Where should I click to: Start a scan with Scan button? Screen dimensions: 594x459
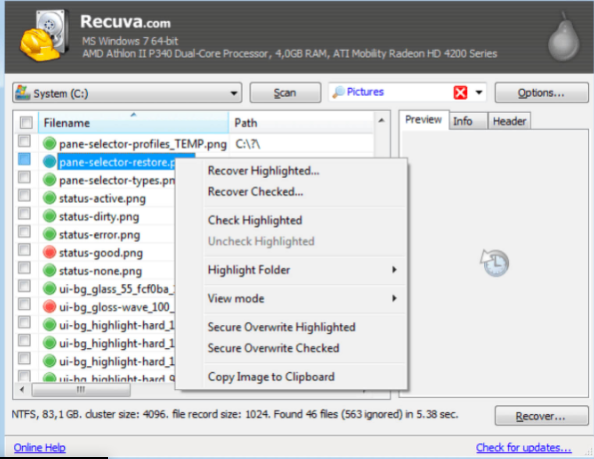(285, 93)
